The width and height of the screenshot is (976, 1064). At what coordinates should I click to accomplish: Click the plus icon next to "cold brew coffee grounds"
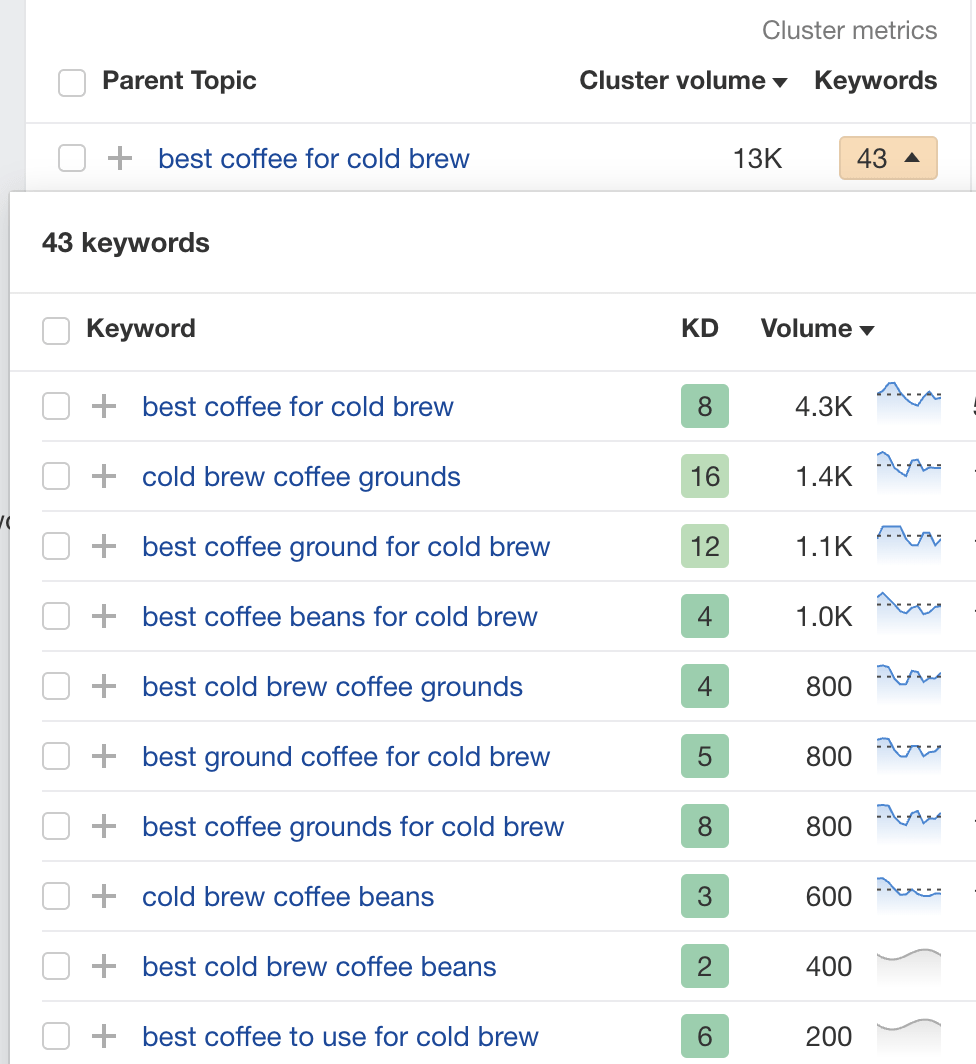click(x=104, y=477)
